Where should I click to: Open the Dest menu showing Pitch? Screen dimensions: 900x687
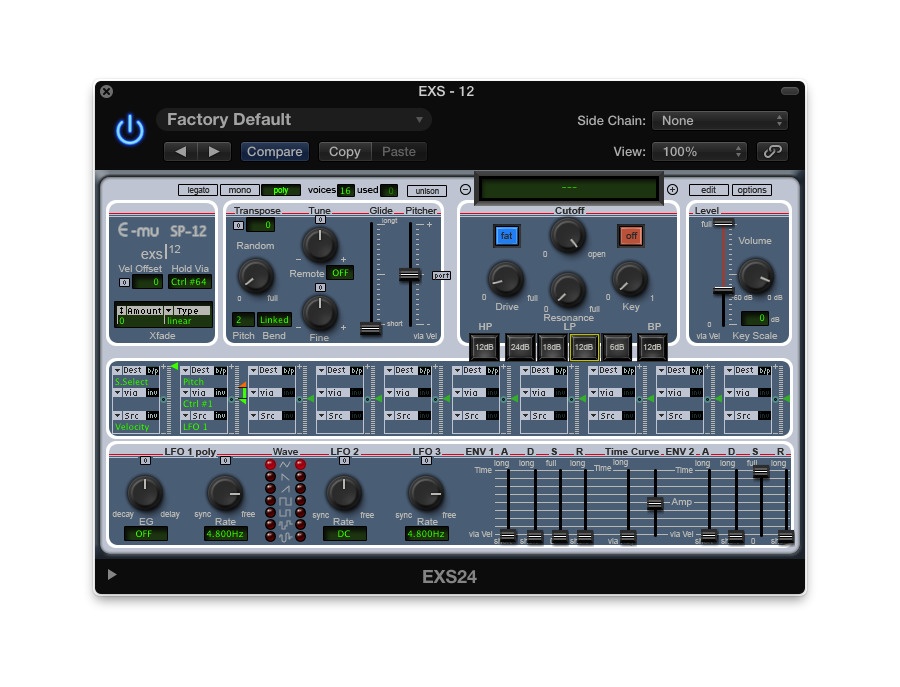click(x=197, y=371)
